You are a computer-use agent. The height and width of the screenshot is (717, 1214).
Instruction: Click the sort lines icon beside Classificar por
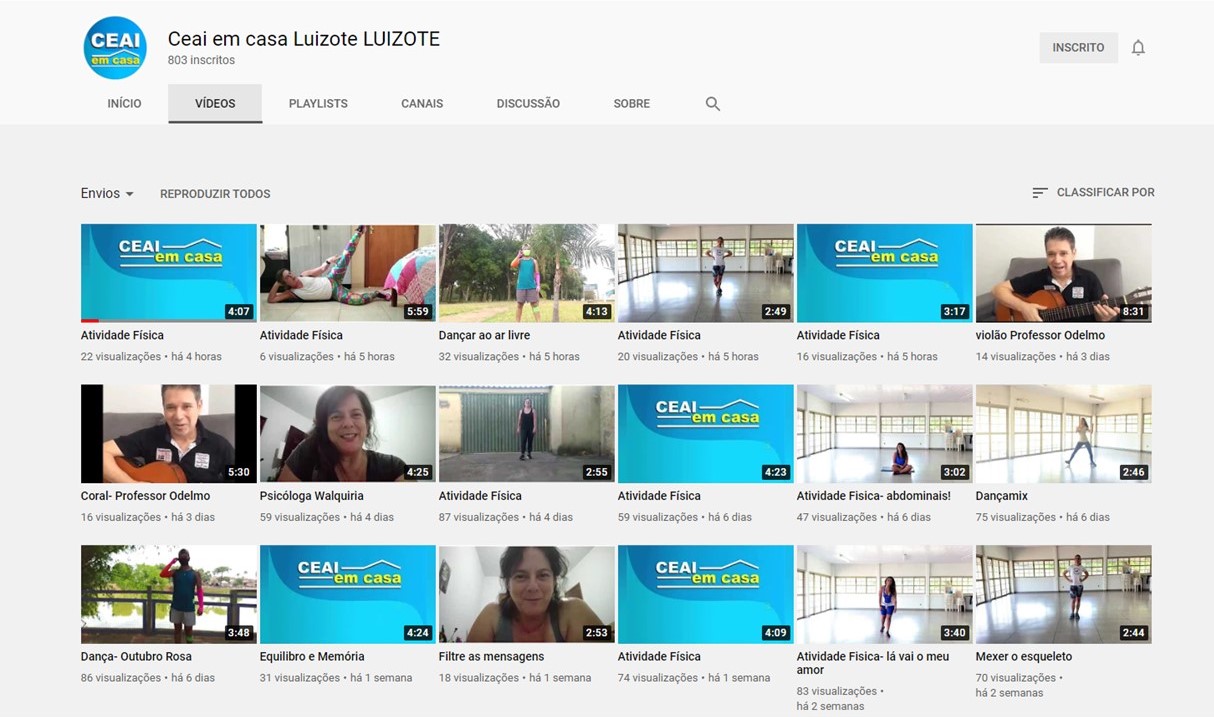coord(1040,192)
